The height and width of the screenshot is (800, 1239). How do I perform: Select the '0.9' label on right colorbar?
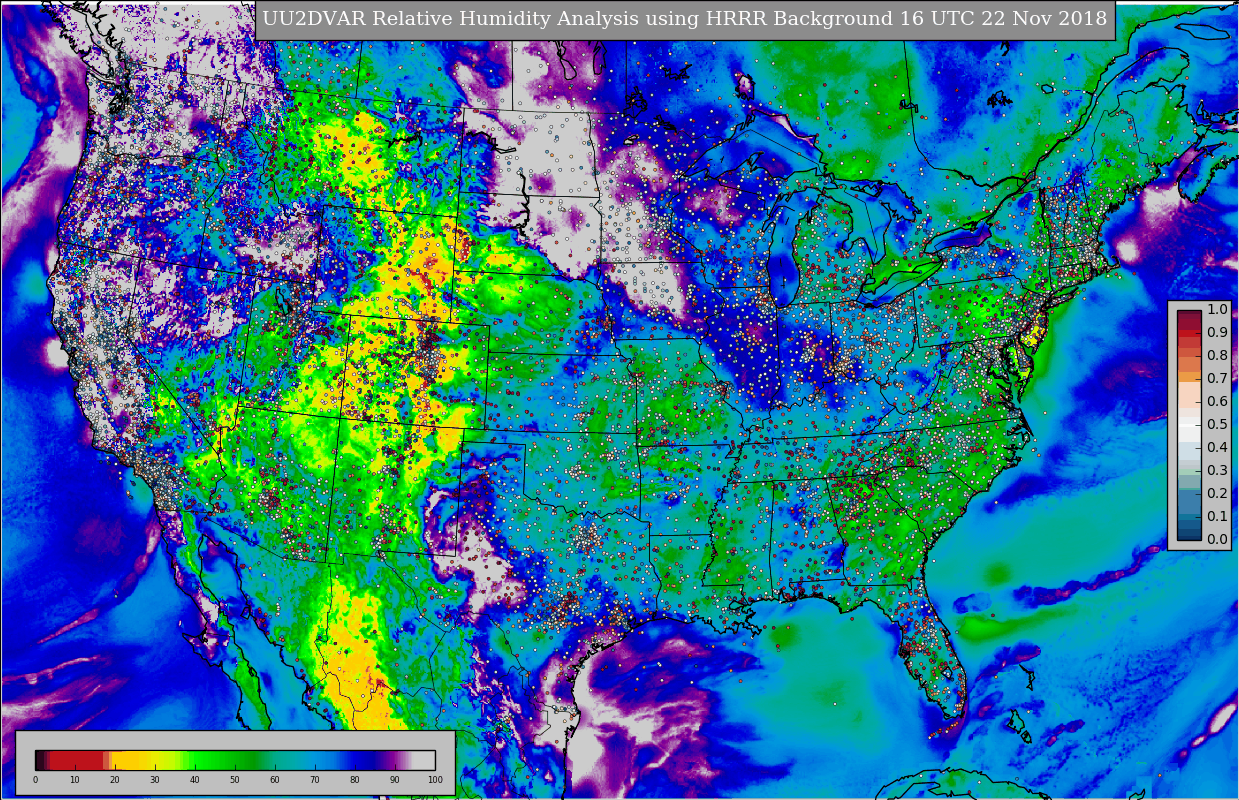(x=1217, y=333)
